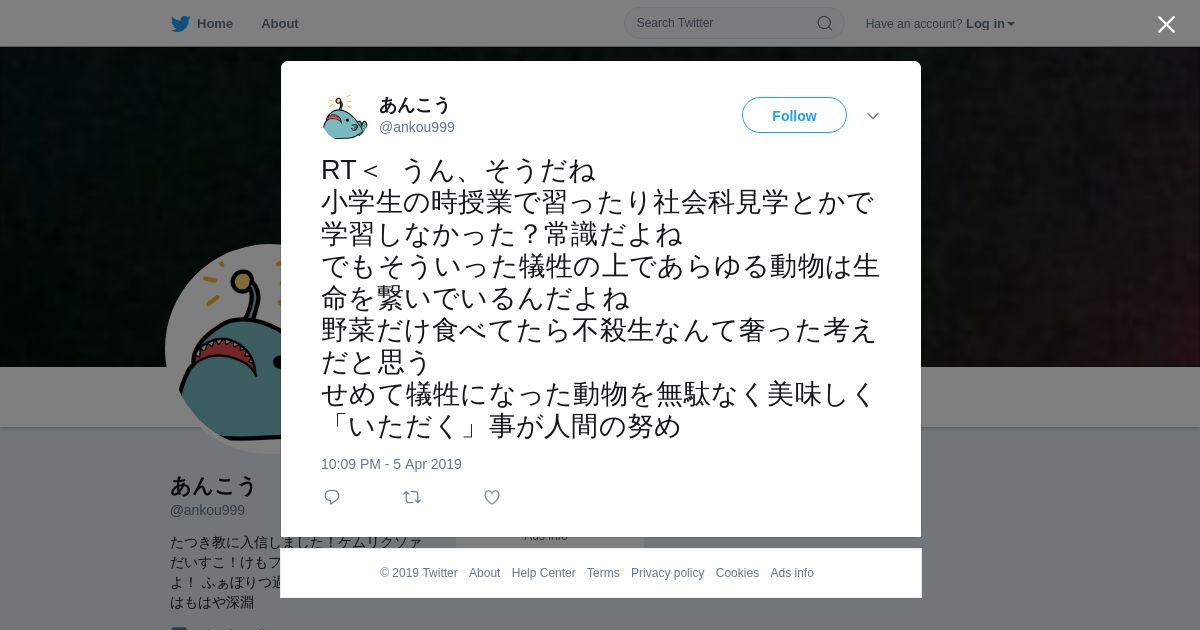Screen dimensions: 1200x630
Task: Retweet this tweet using the retweet icon
Action: pos(412,497)
